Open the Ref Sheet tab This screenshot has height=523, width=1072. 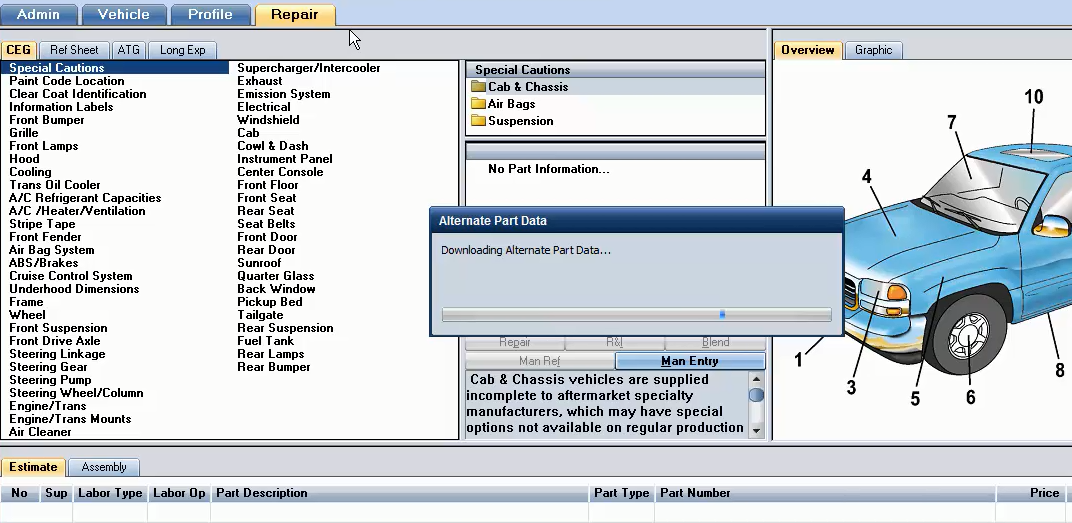(74, 50)
